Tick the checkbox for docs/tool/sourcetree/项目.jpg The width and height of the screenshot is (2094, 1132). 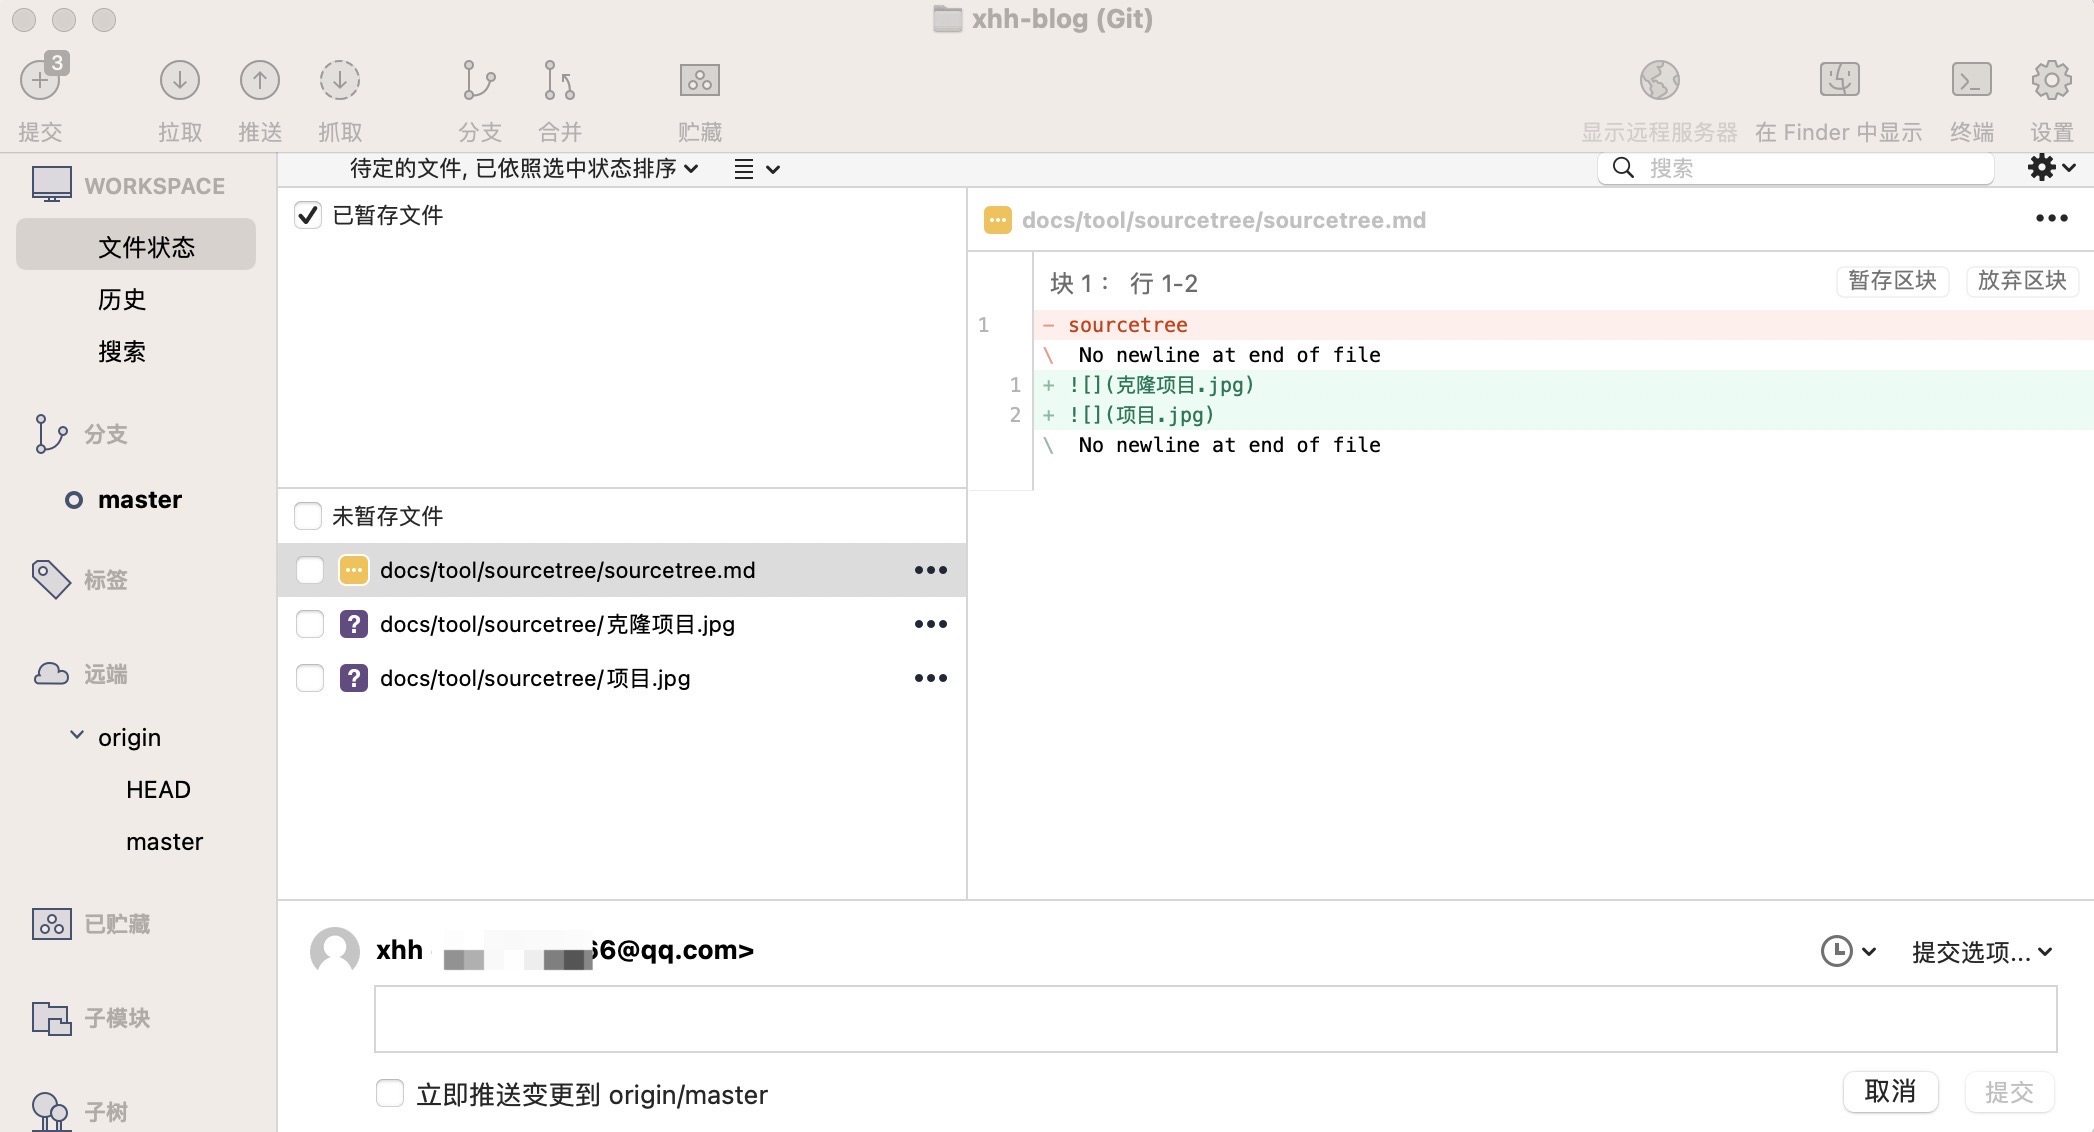click(x=310, y=678)
